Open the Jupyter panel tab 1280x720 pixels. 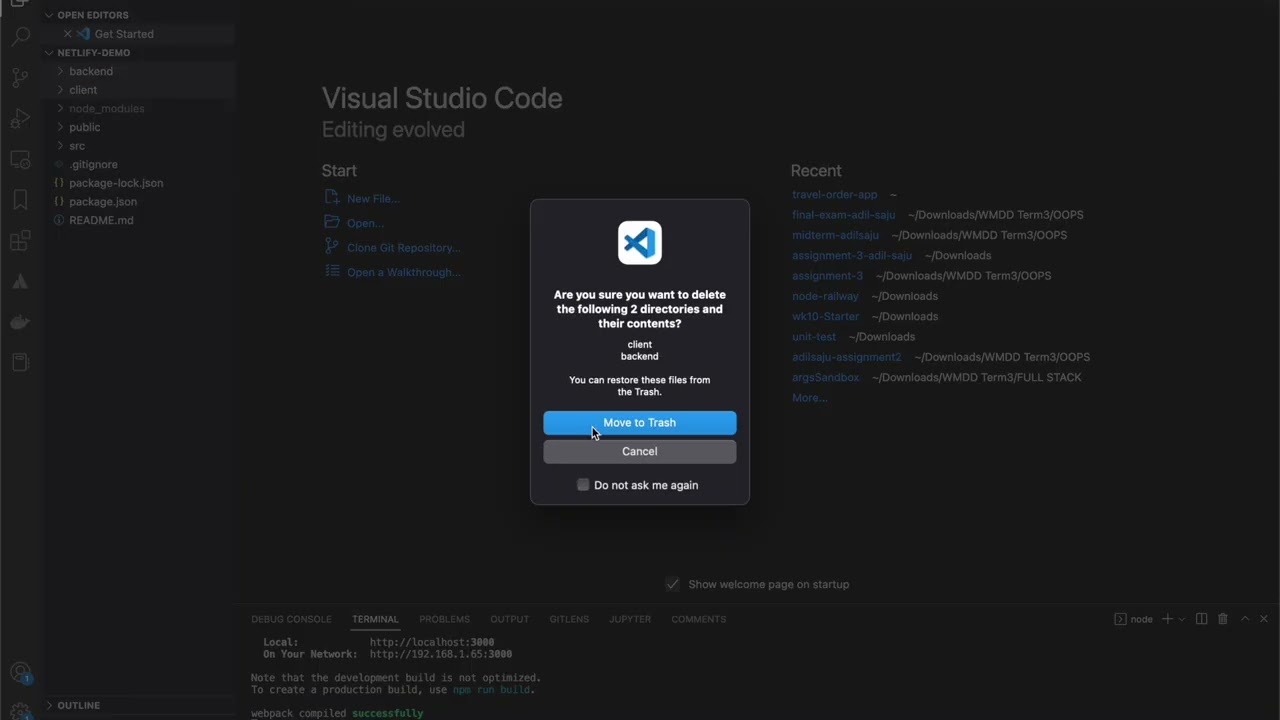tap(630, 619)
